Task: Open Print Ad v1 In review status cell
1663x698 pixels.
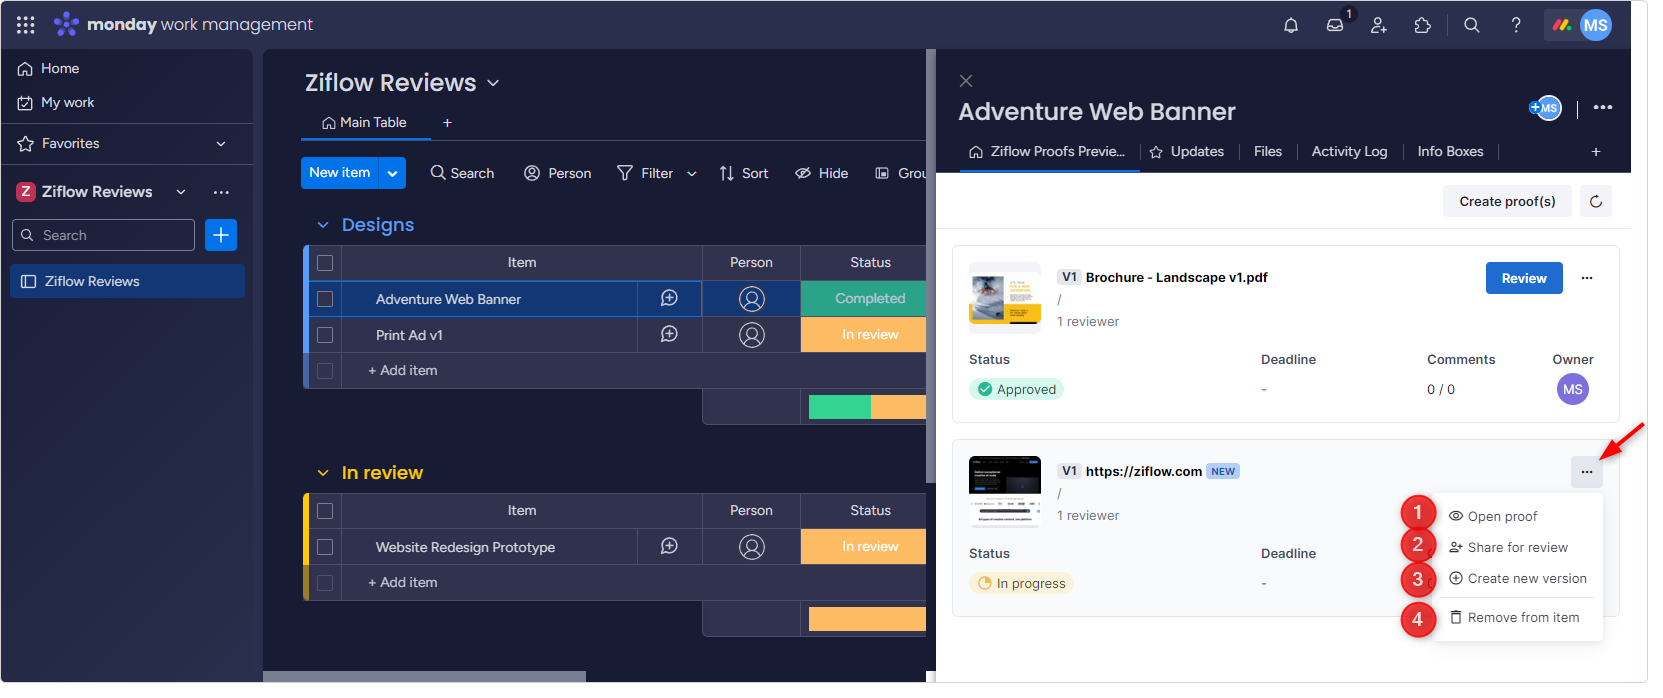Action: click(x=864, y=334)
